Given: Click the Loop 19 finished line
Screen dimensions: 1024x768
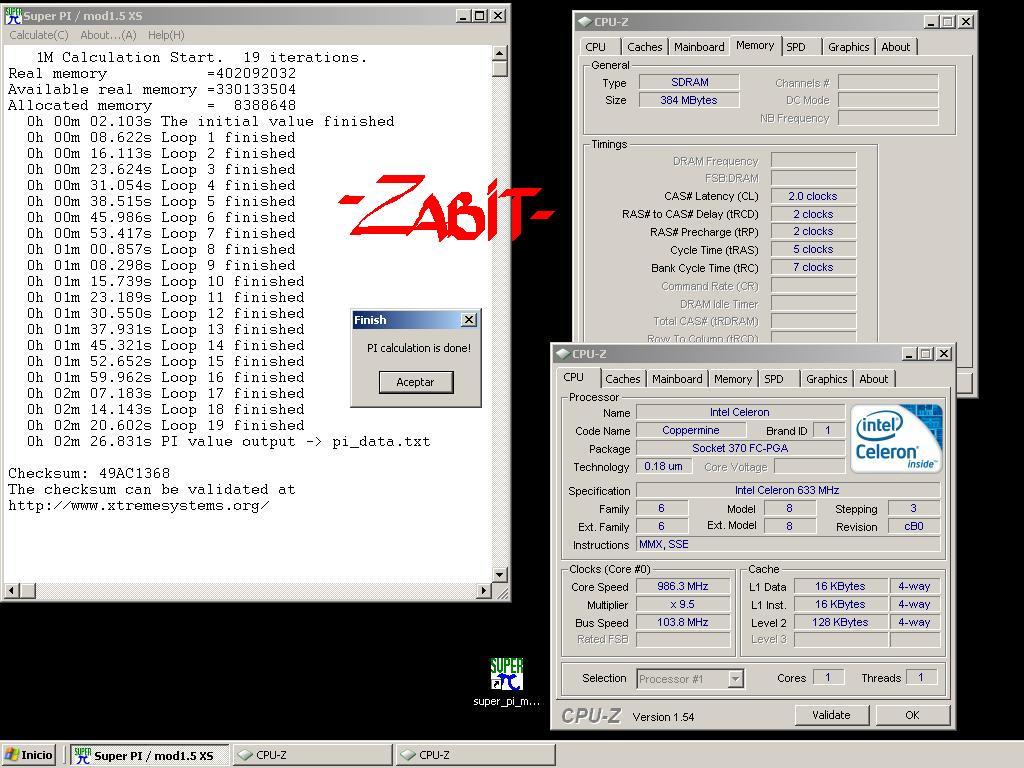Looking at the screenshot, I should (x=165, y=425).
